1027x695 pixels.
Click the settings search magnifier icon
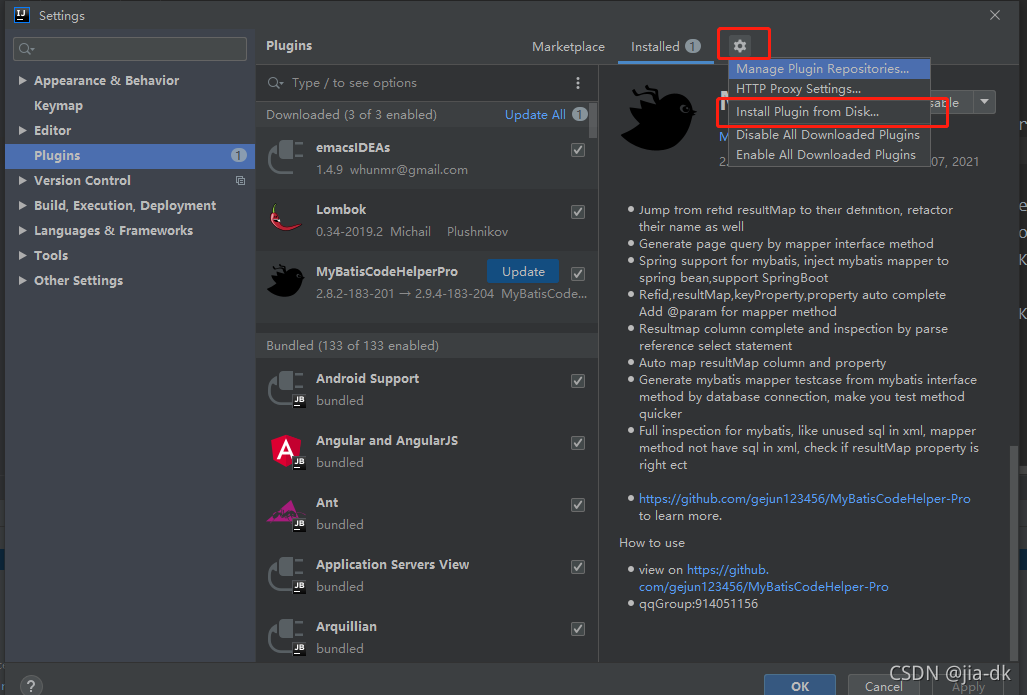pos(26,49)
